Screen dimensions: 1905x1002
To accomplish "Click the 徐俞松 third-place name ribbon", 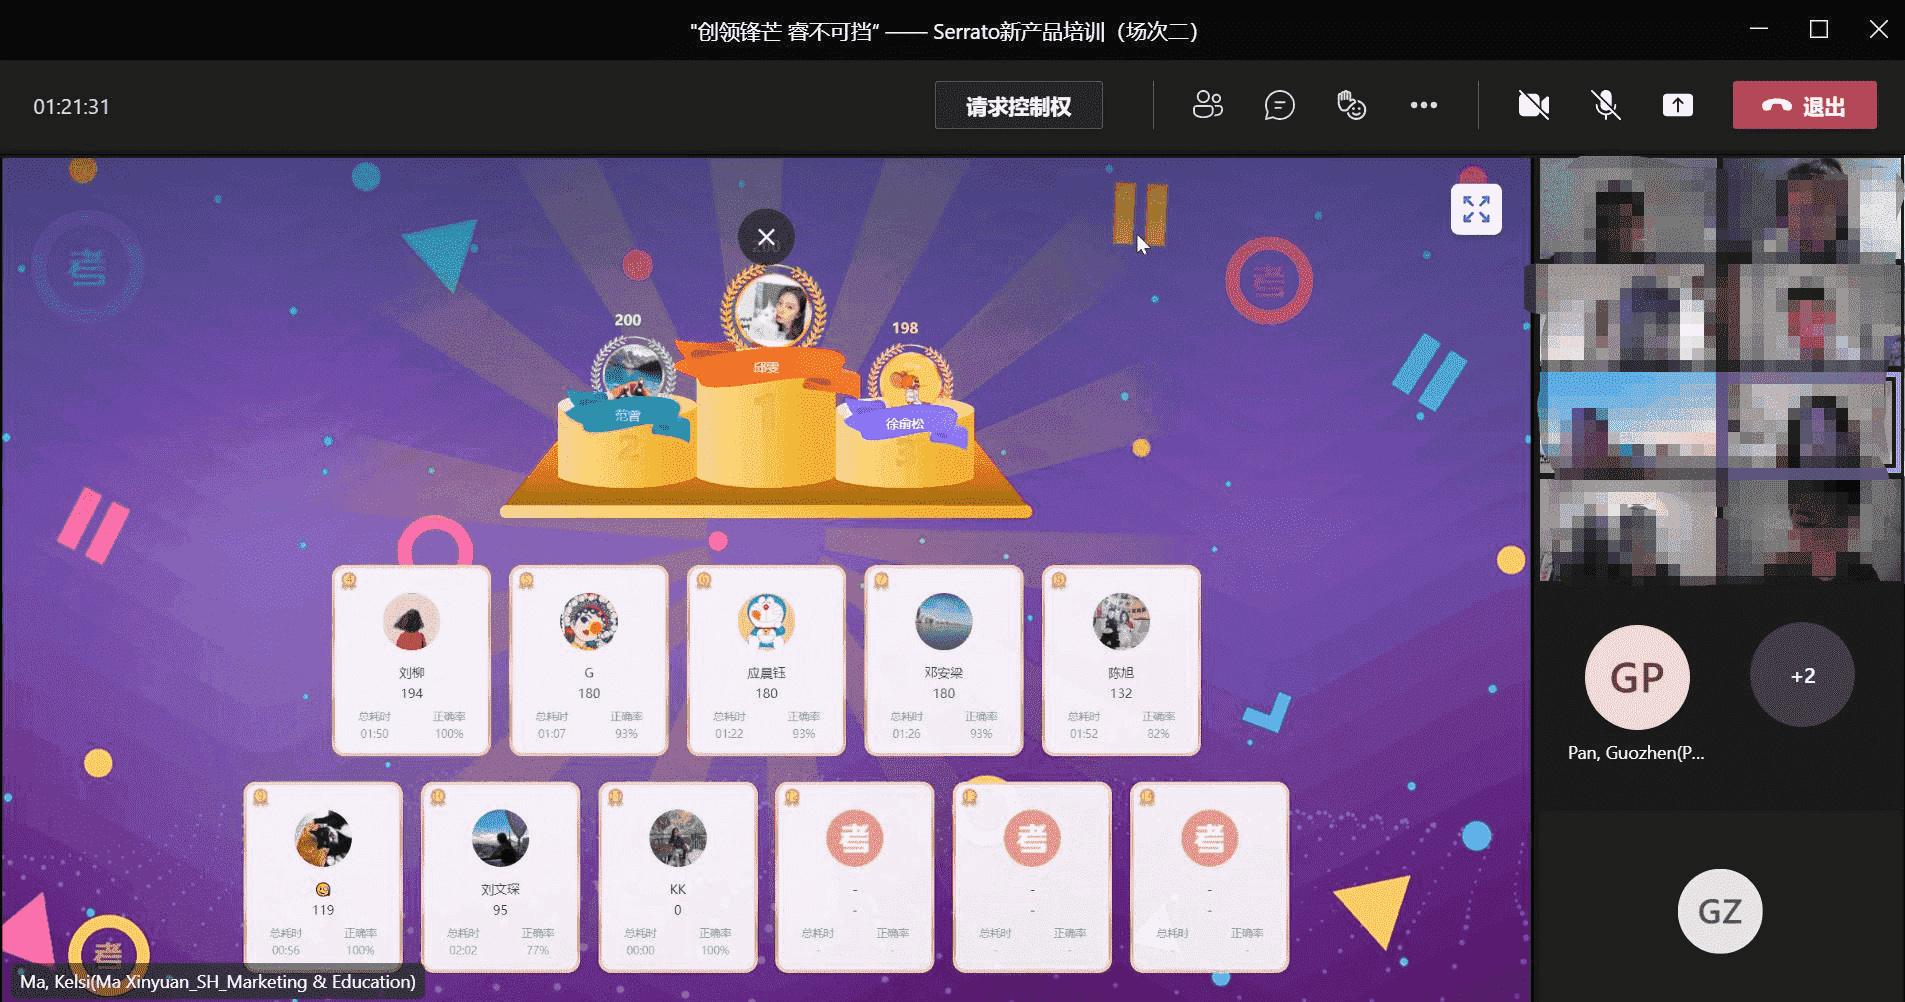I will point(905,423).
